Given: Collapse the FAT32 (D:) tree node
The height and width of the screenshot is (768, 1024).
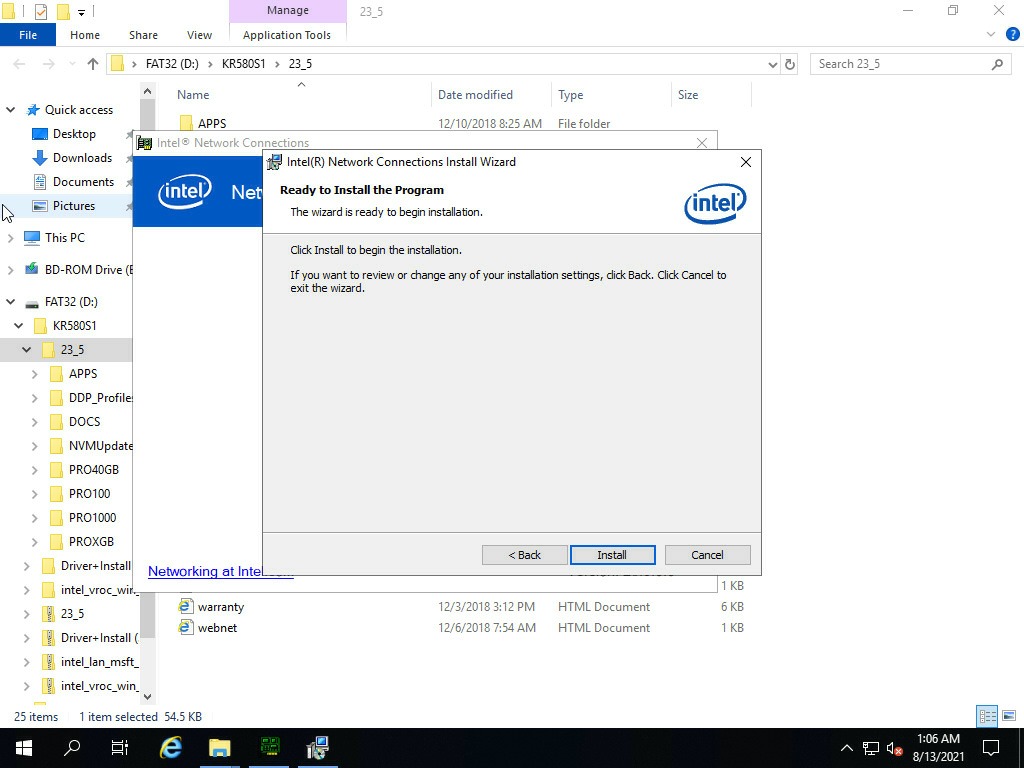Looking at the screenshot, I should 10,302.
